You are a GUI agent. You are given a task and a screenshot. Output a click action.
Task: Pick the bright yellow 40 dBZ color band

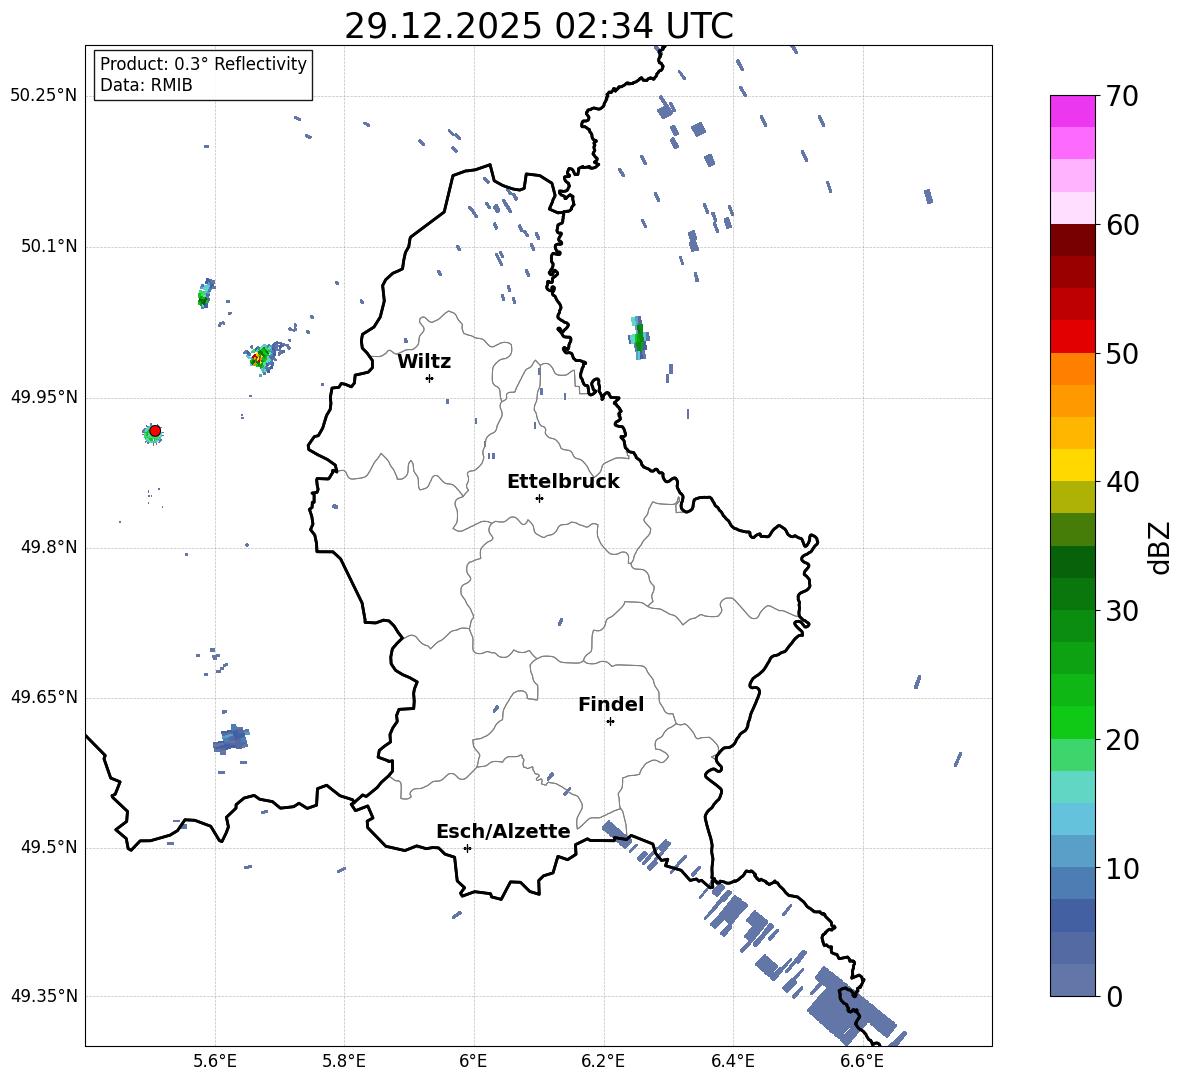pyautogui.click(x=1073, y=465)
